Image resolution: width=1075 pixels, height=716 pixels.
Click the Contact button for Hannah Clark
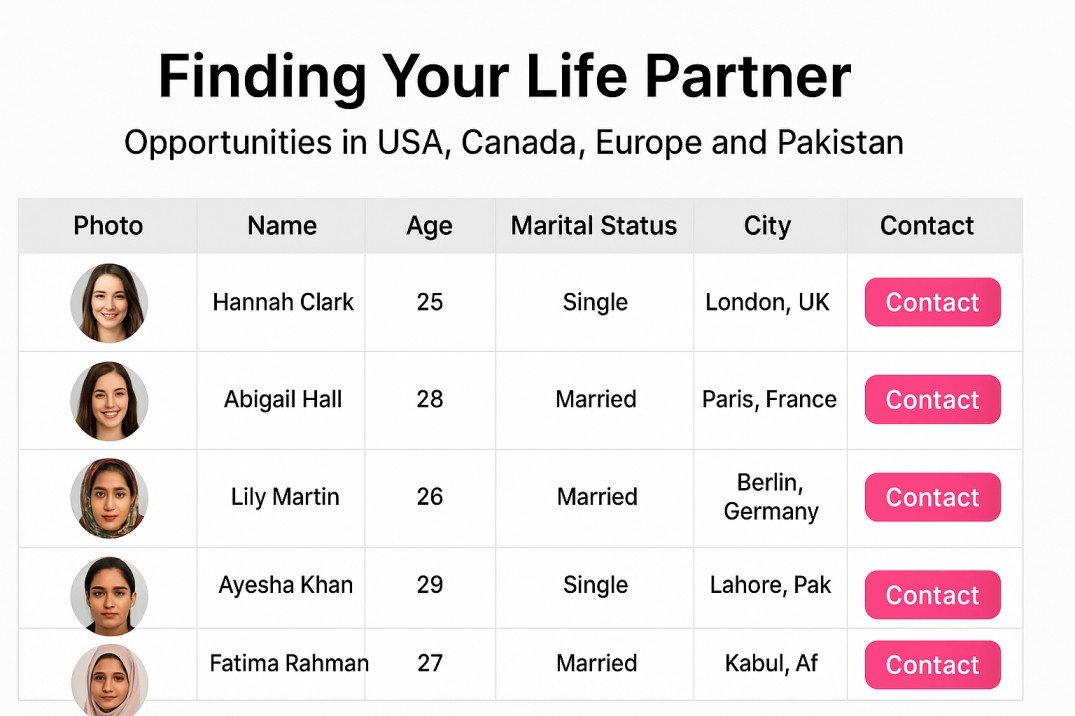pos(931,302)
